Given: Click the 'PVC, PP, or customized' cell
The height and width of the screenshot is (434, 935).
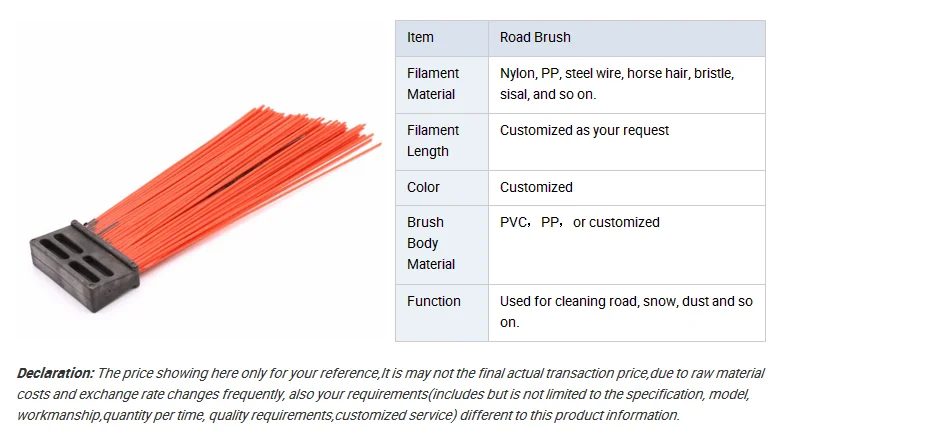Looking at the screenshot, I should pyautogui.click(x=580, y=222).
